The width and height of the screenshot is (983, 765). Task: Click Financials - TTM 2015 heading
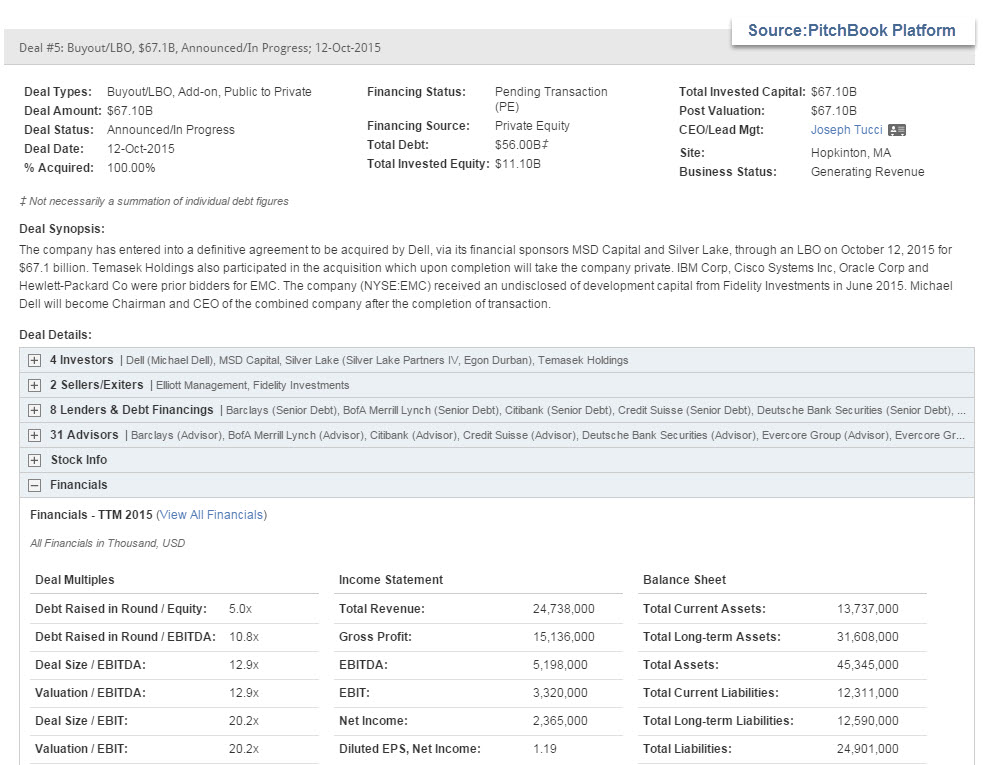point(92,515)
